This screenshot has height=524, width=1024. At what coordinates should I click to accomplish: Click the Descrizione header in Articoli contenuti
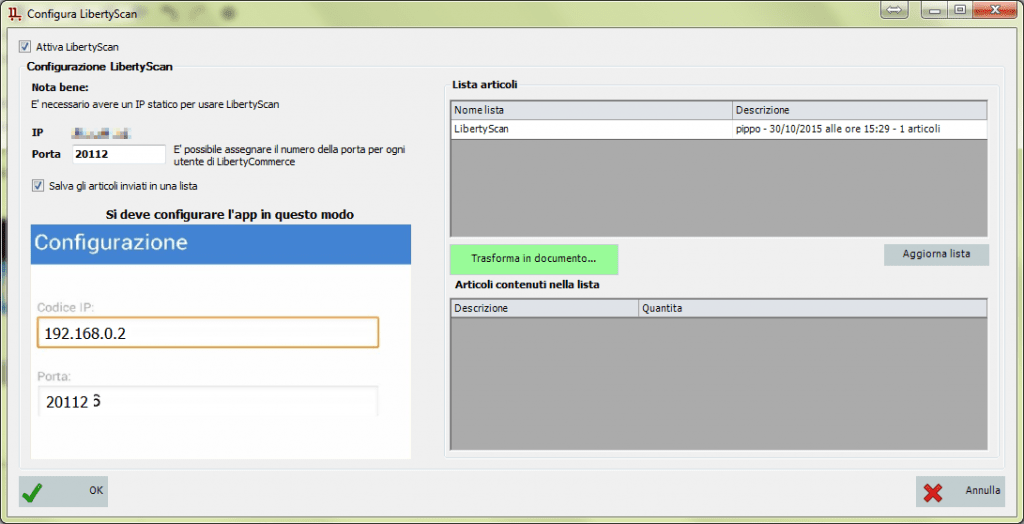[x=544, y=308]
